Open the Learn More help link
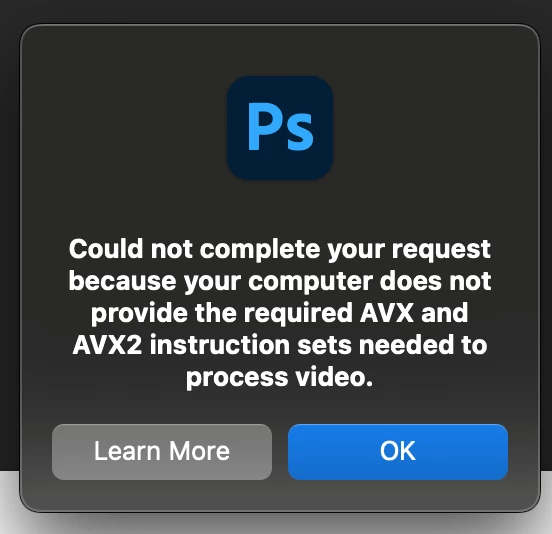 (162, 452)
